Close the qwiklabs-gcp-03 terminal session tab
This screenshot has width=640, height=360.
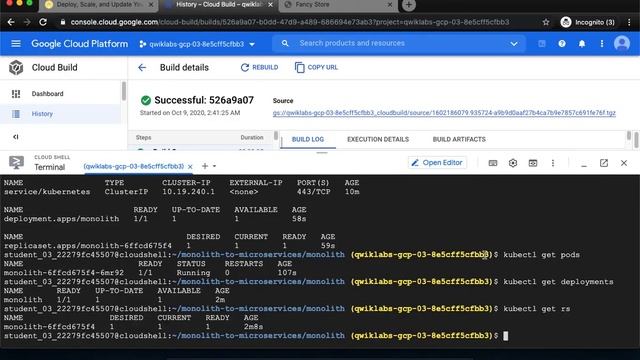point(190,167)
